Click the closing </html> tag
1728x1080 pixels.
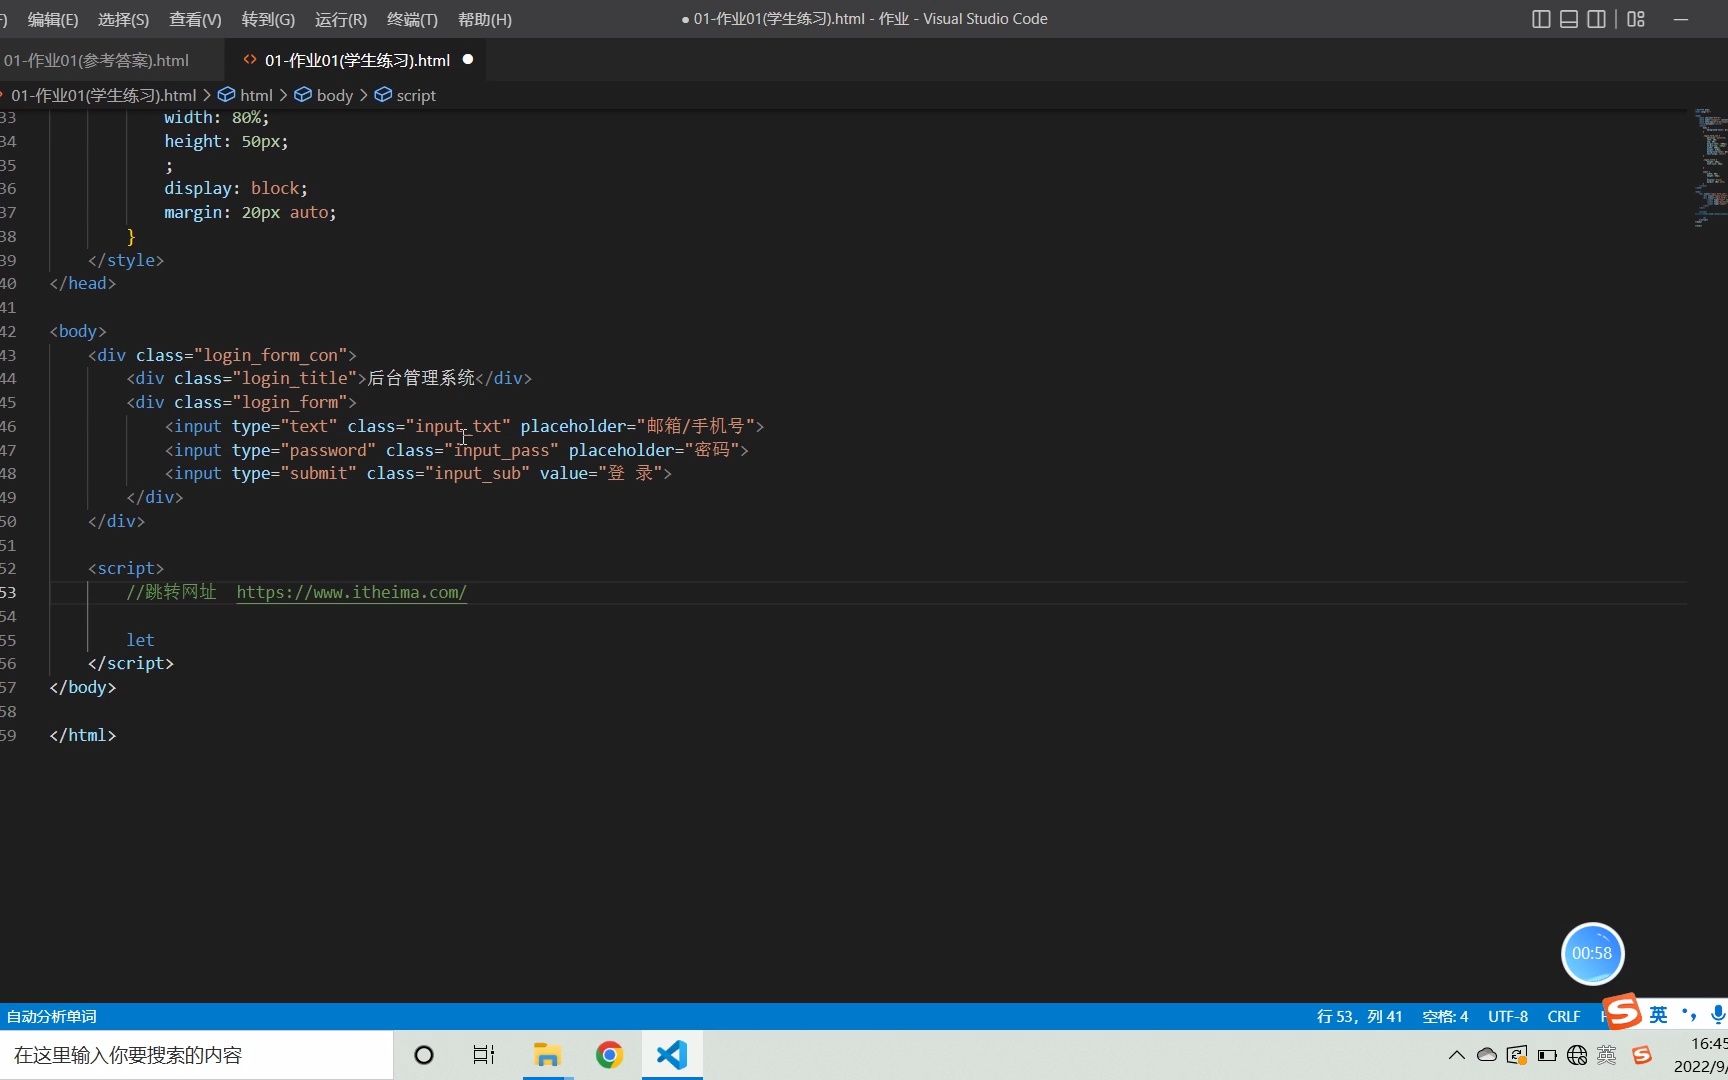coord(83,735)
